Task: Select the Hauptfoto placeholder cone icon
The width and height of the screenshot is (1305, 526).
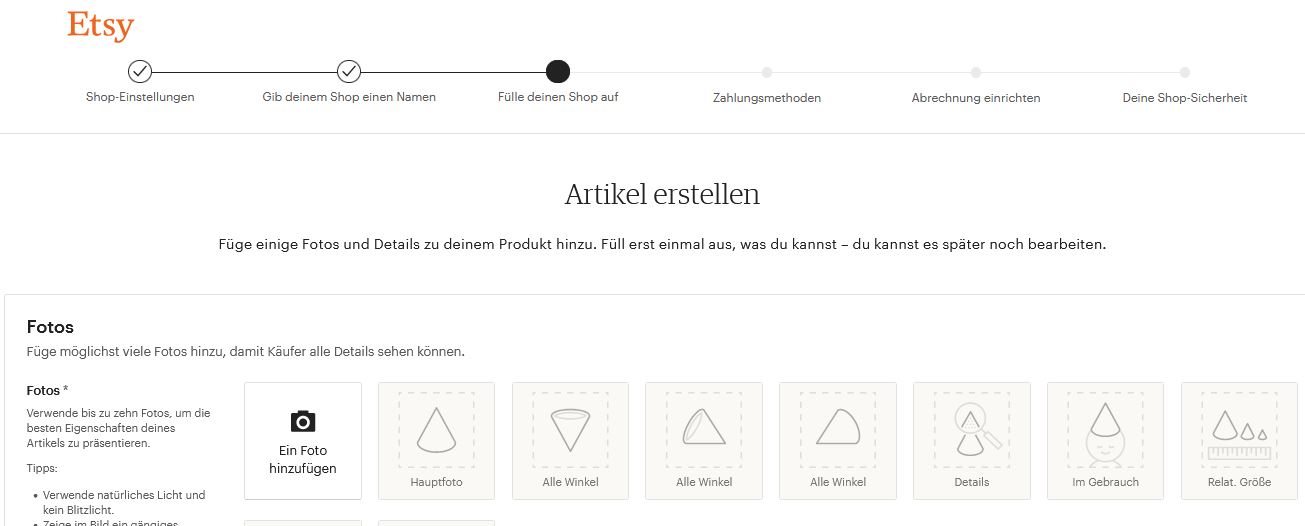Action: (x=436, y=429)
